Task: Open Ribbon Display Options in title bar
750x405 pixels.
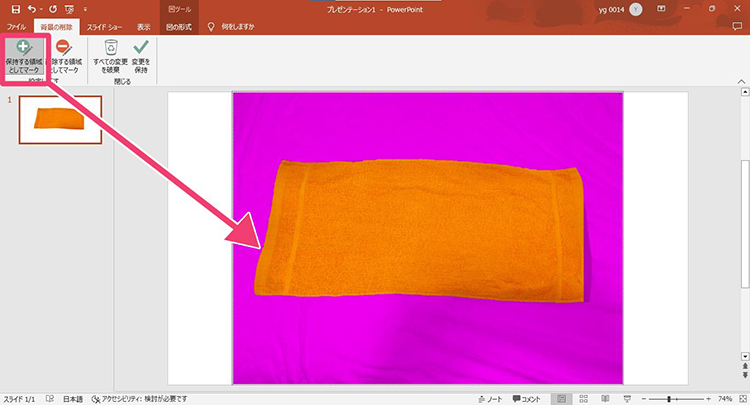Action: pos(661,8)
